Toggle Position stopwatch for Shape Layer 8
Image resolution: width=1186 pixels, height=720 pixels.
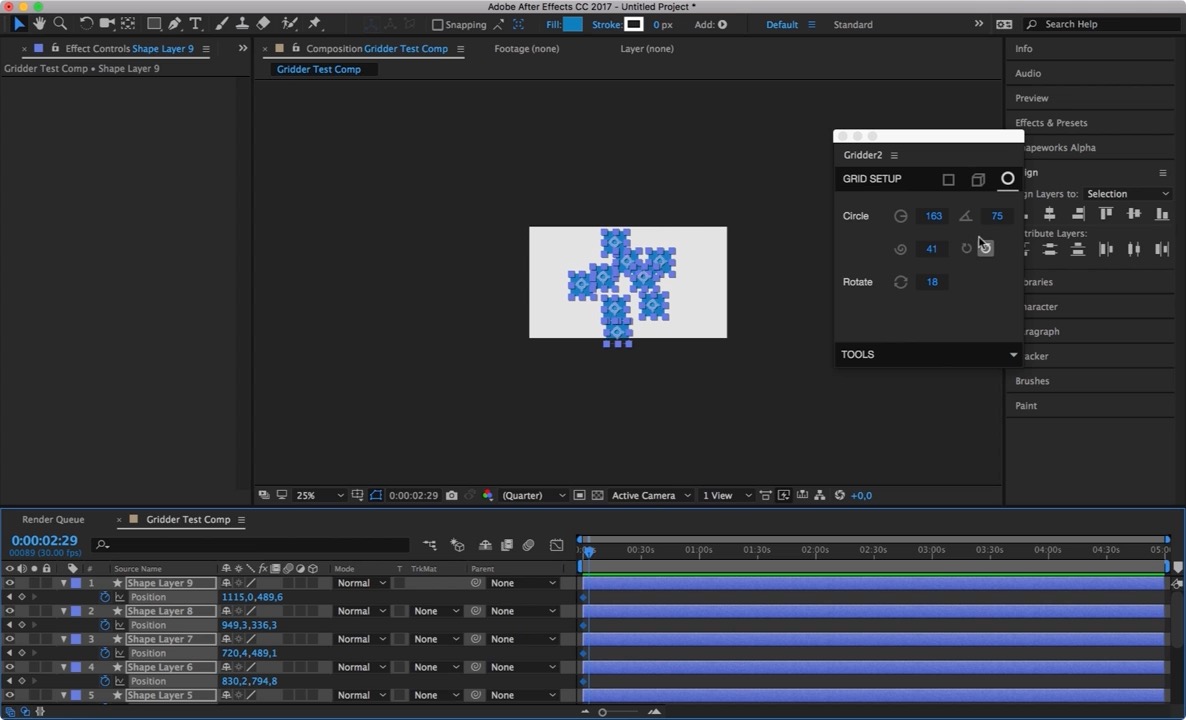pos(104,625)
